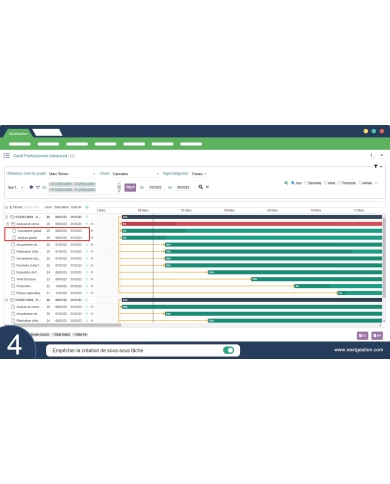Collapse the first Analyse et conce group
390x484 pixels.
[8, 224]
